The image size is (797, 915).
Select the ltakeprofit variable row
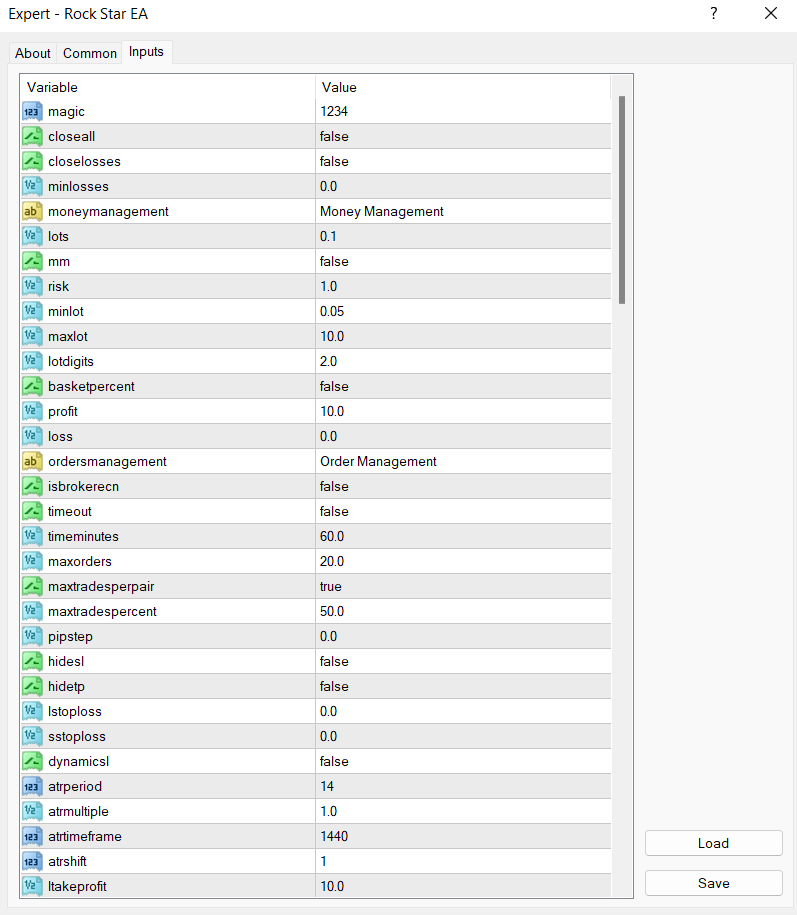click(316, 886)
